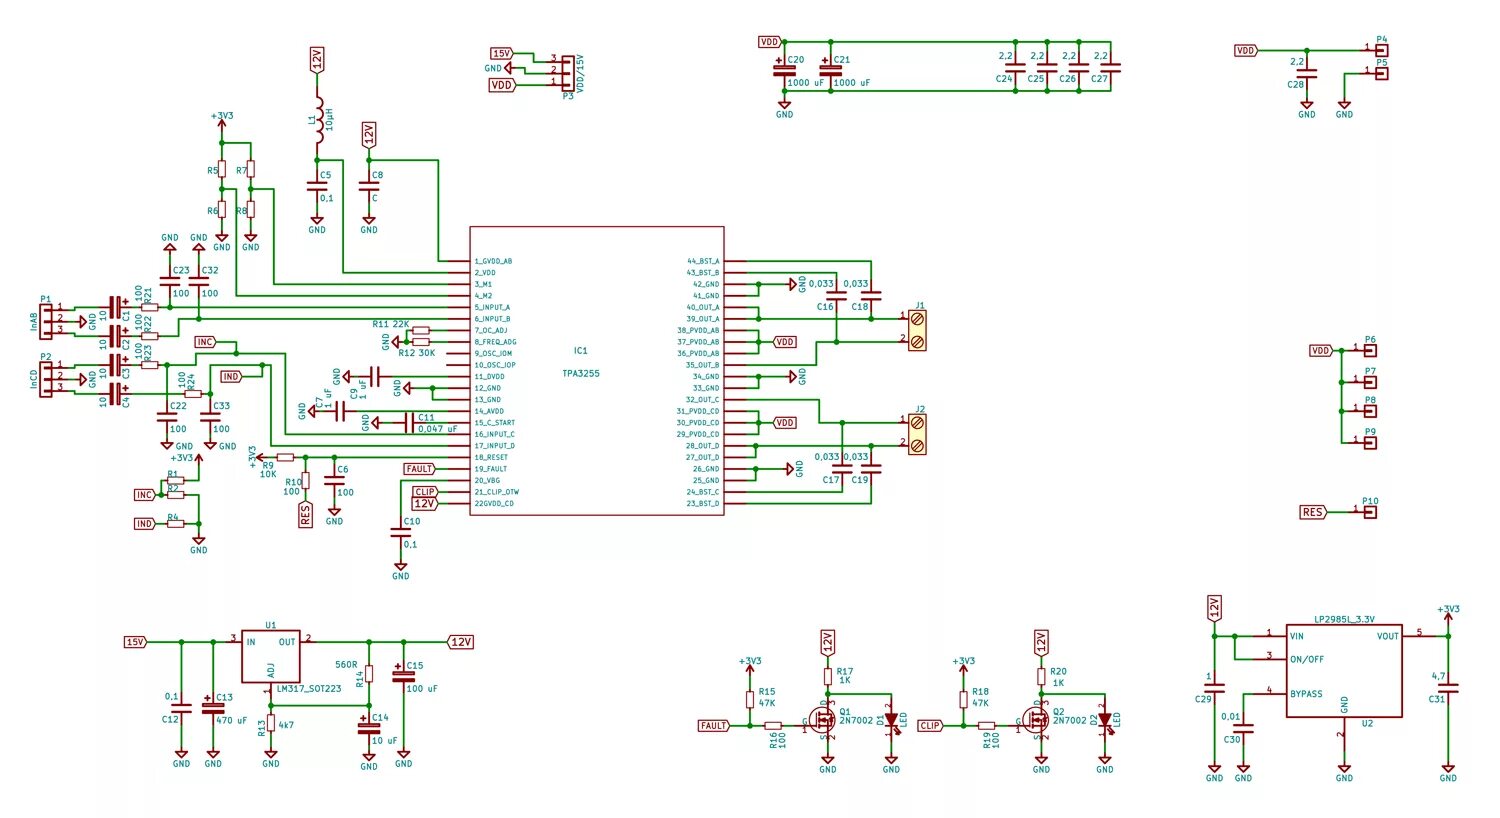Image resolution: width=1500 pixels, height=818 pixels.
Task: Select the P6 VDD test pad
Action: tap(1371, 350)
